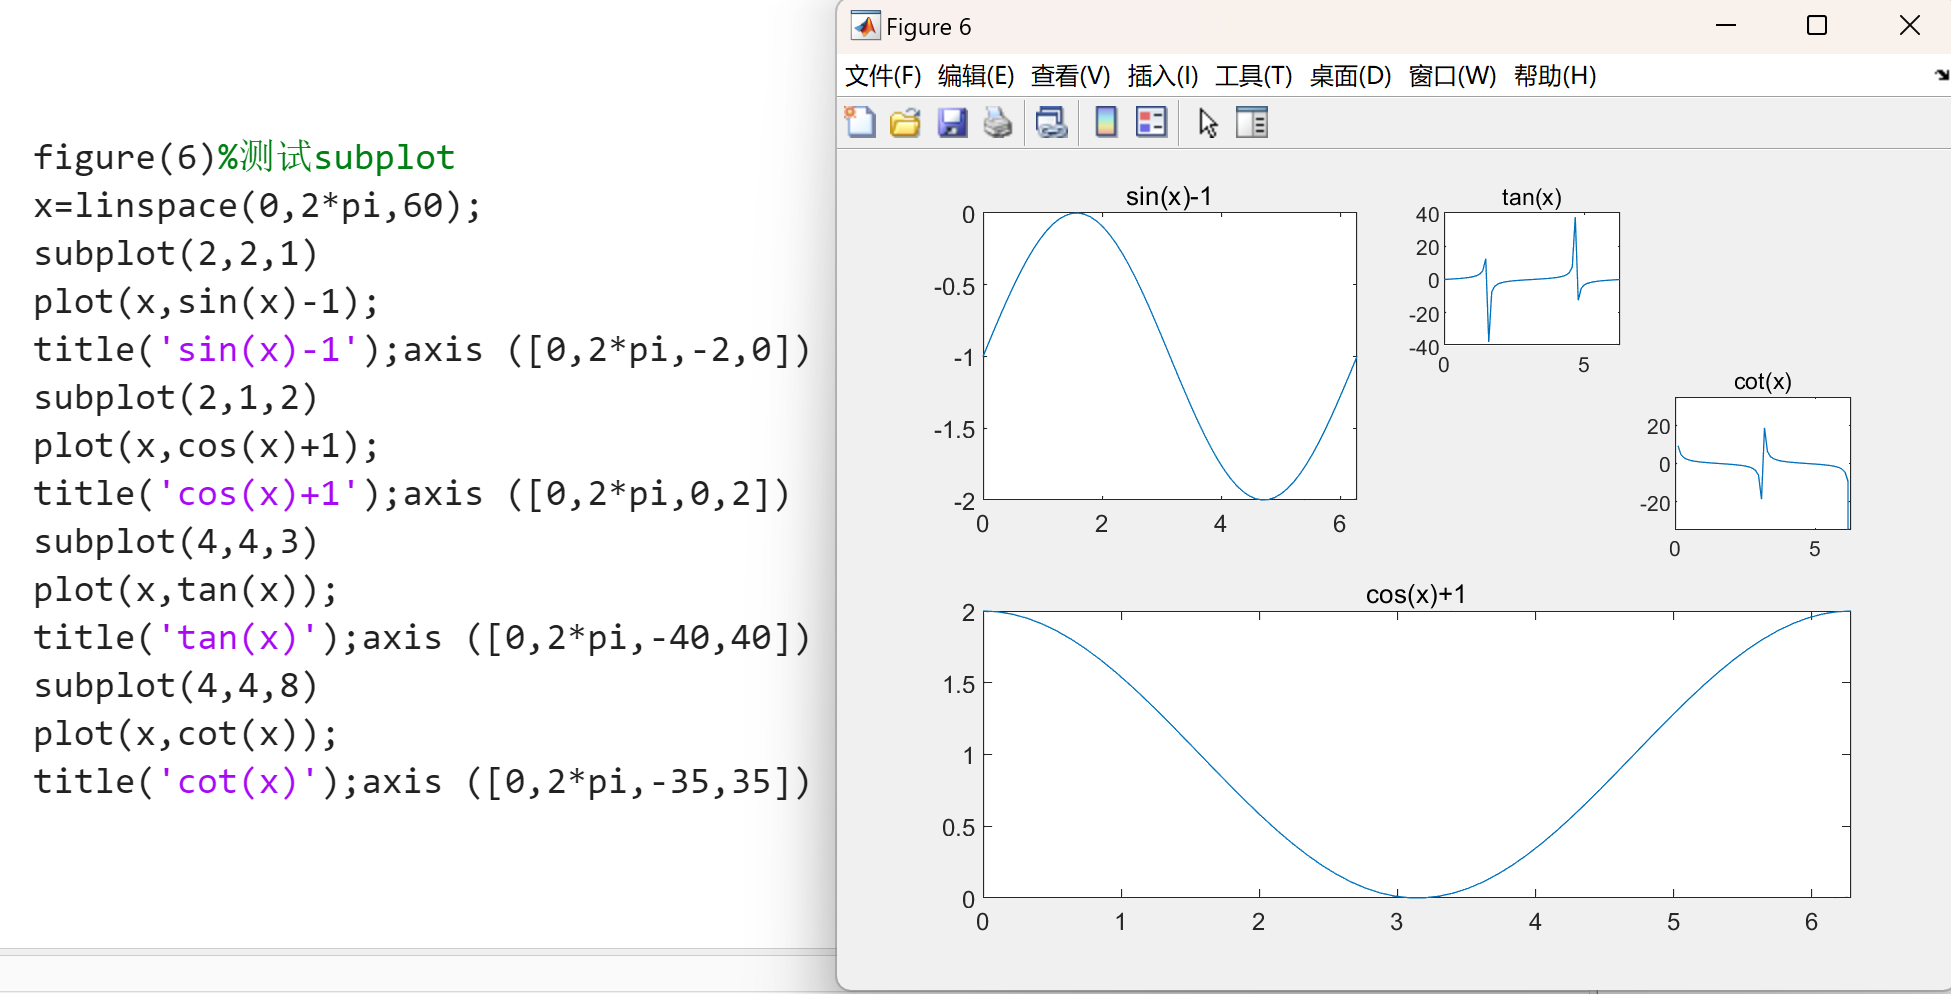Click the Link Plot toolbar icon
Viewport: 1951px width, 994px height.
click(x=1051, y=122)
